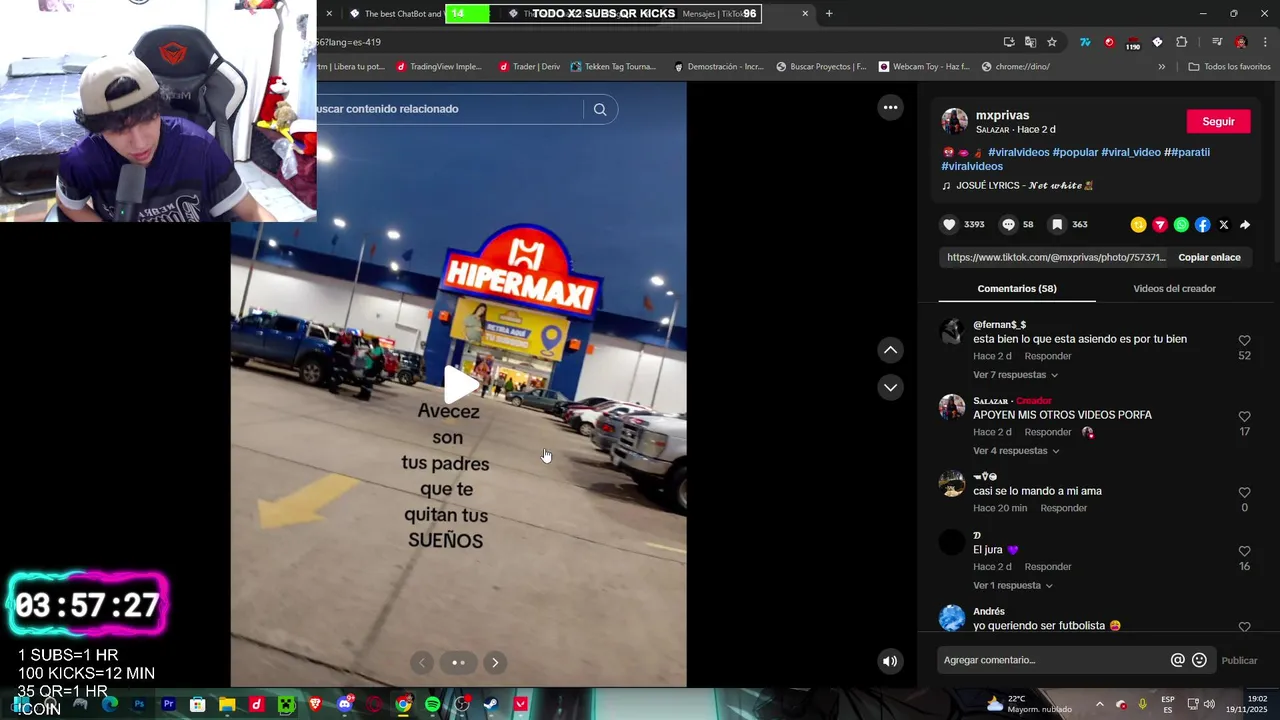The height and width of the screenshot is (720, 1280).
Task: Like the 'casi se lo mando' comment
Action: coord(1244,492)
